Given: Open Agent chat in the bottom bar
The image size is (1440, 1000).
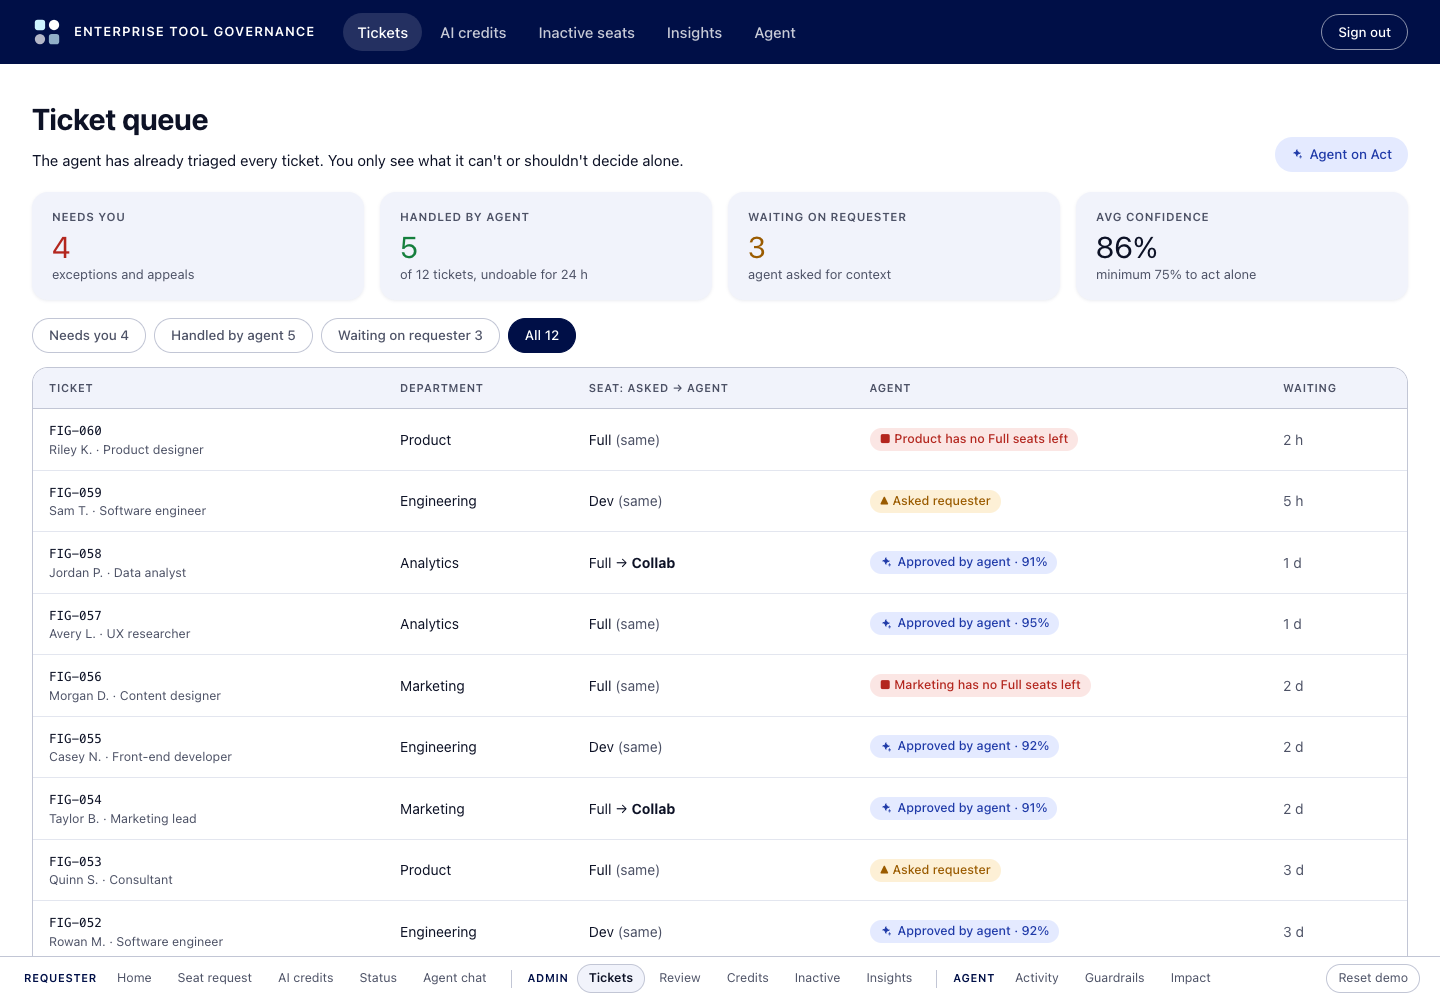Looking at the screenshot, I should tap(455, 978).
